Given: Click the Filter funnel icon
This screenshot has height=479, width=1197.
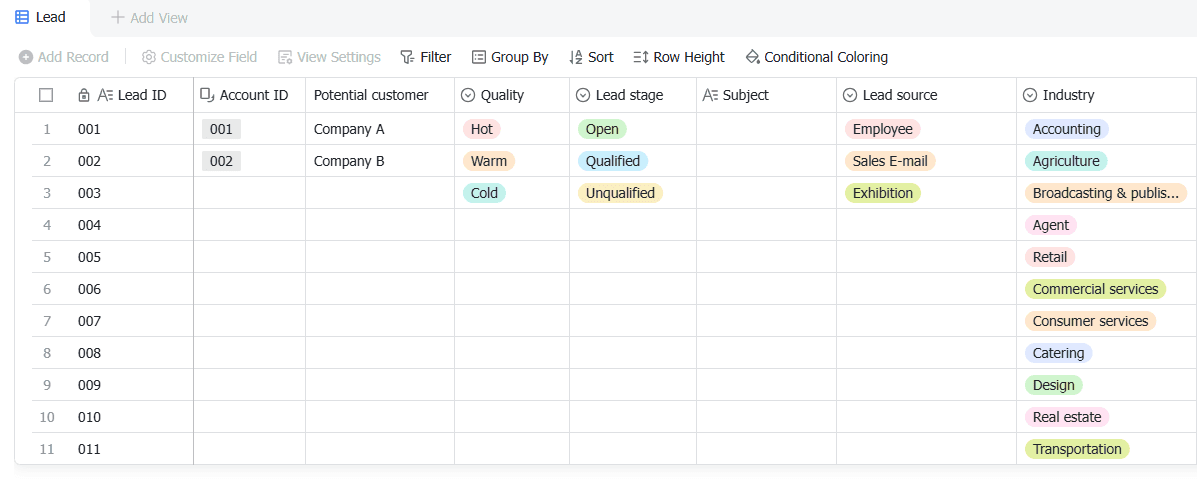Looking at the screenshot, I should [407, 57].
